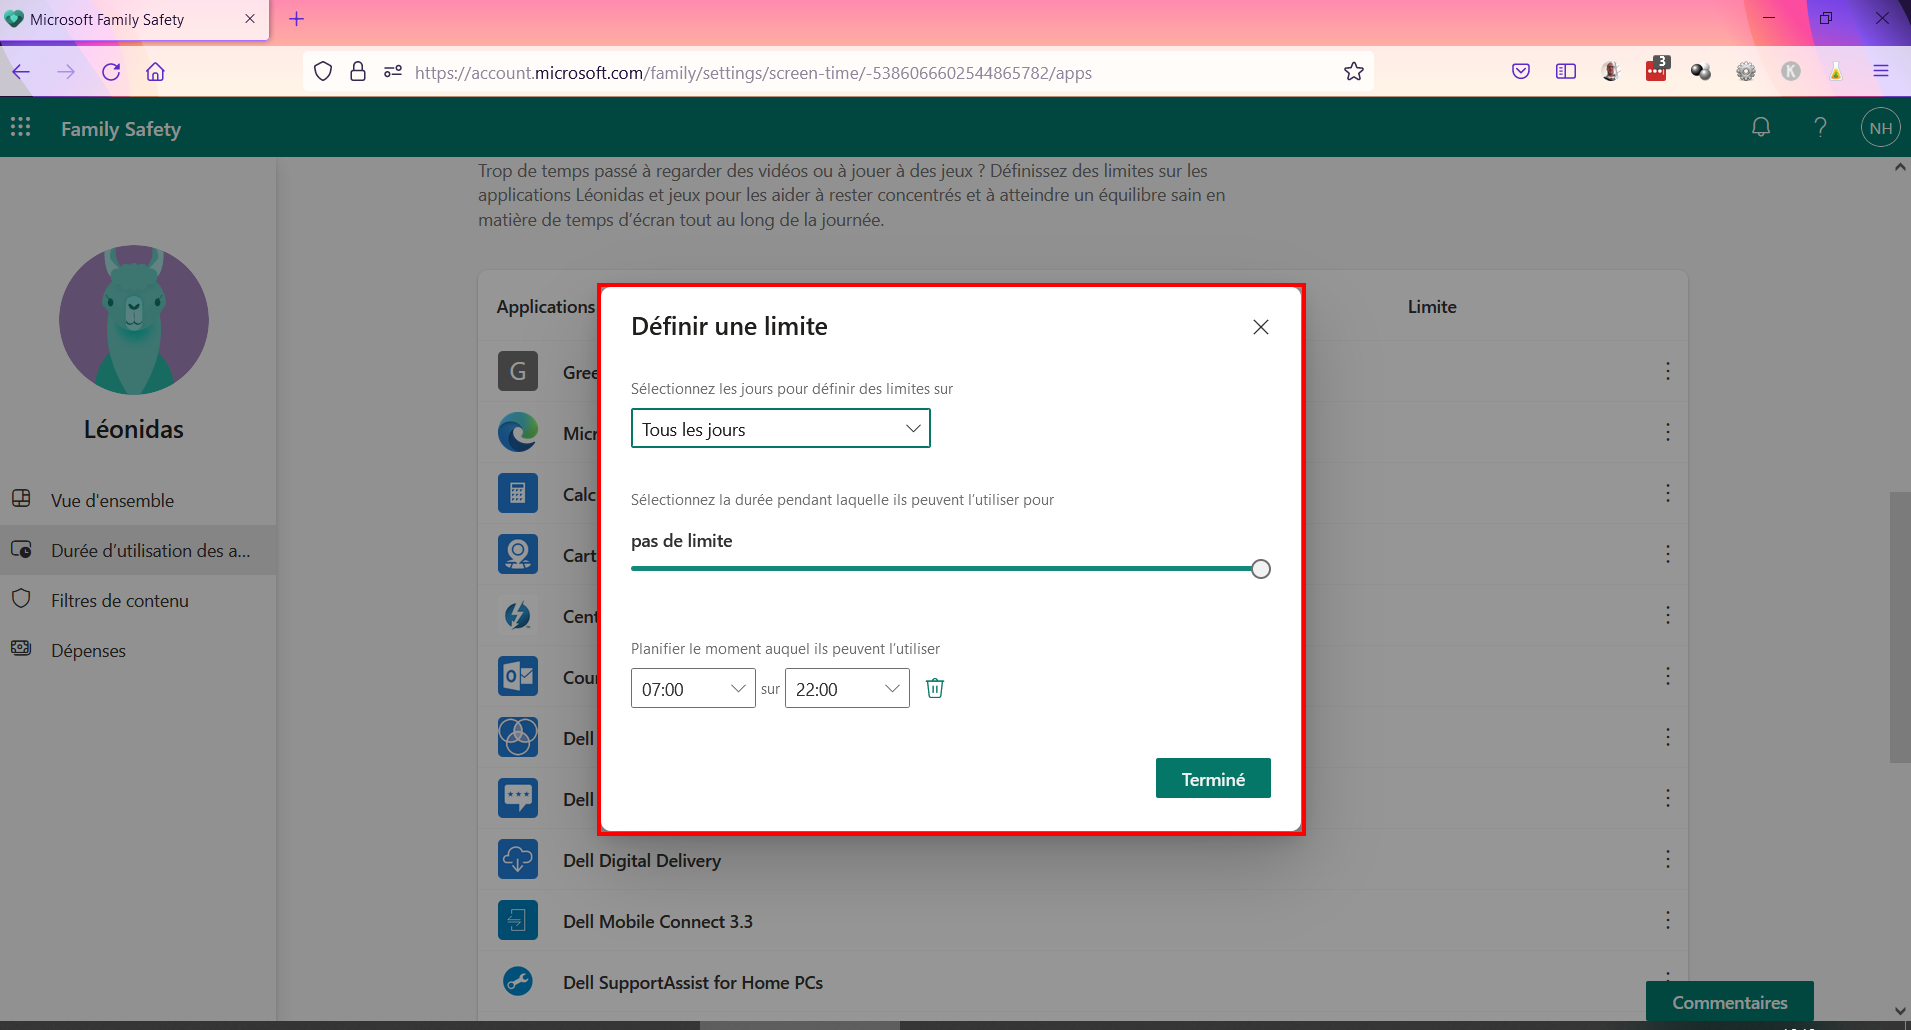Select Vue d'ensemble in the sidebar
This screenshot has width=1911, height=1030.
click(138, 500)
